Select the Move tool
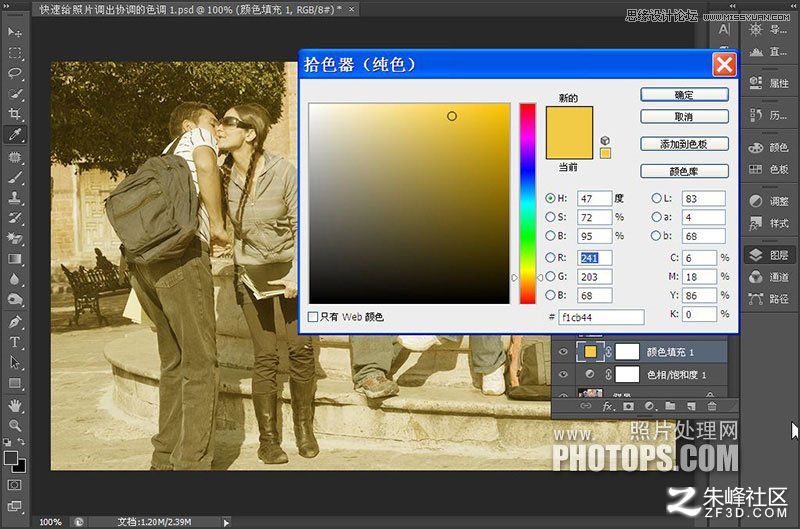 [x=15, y=32]
